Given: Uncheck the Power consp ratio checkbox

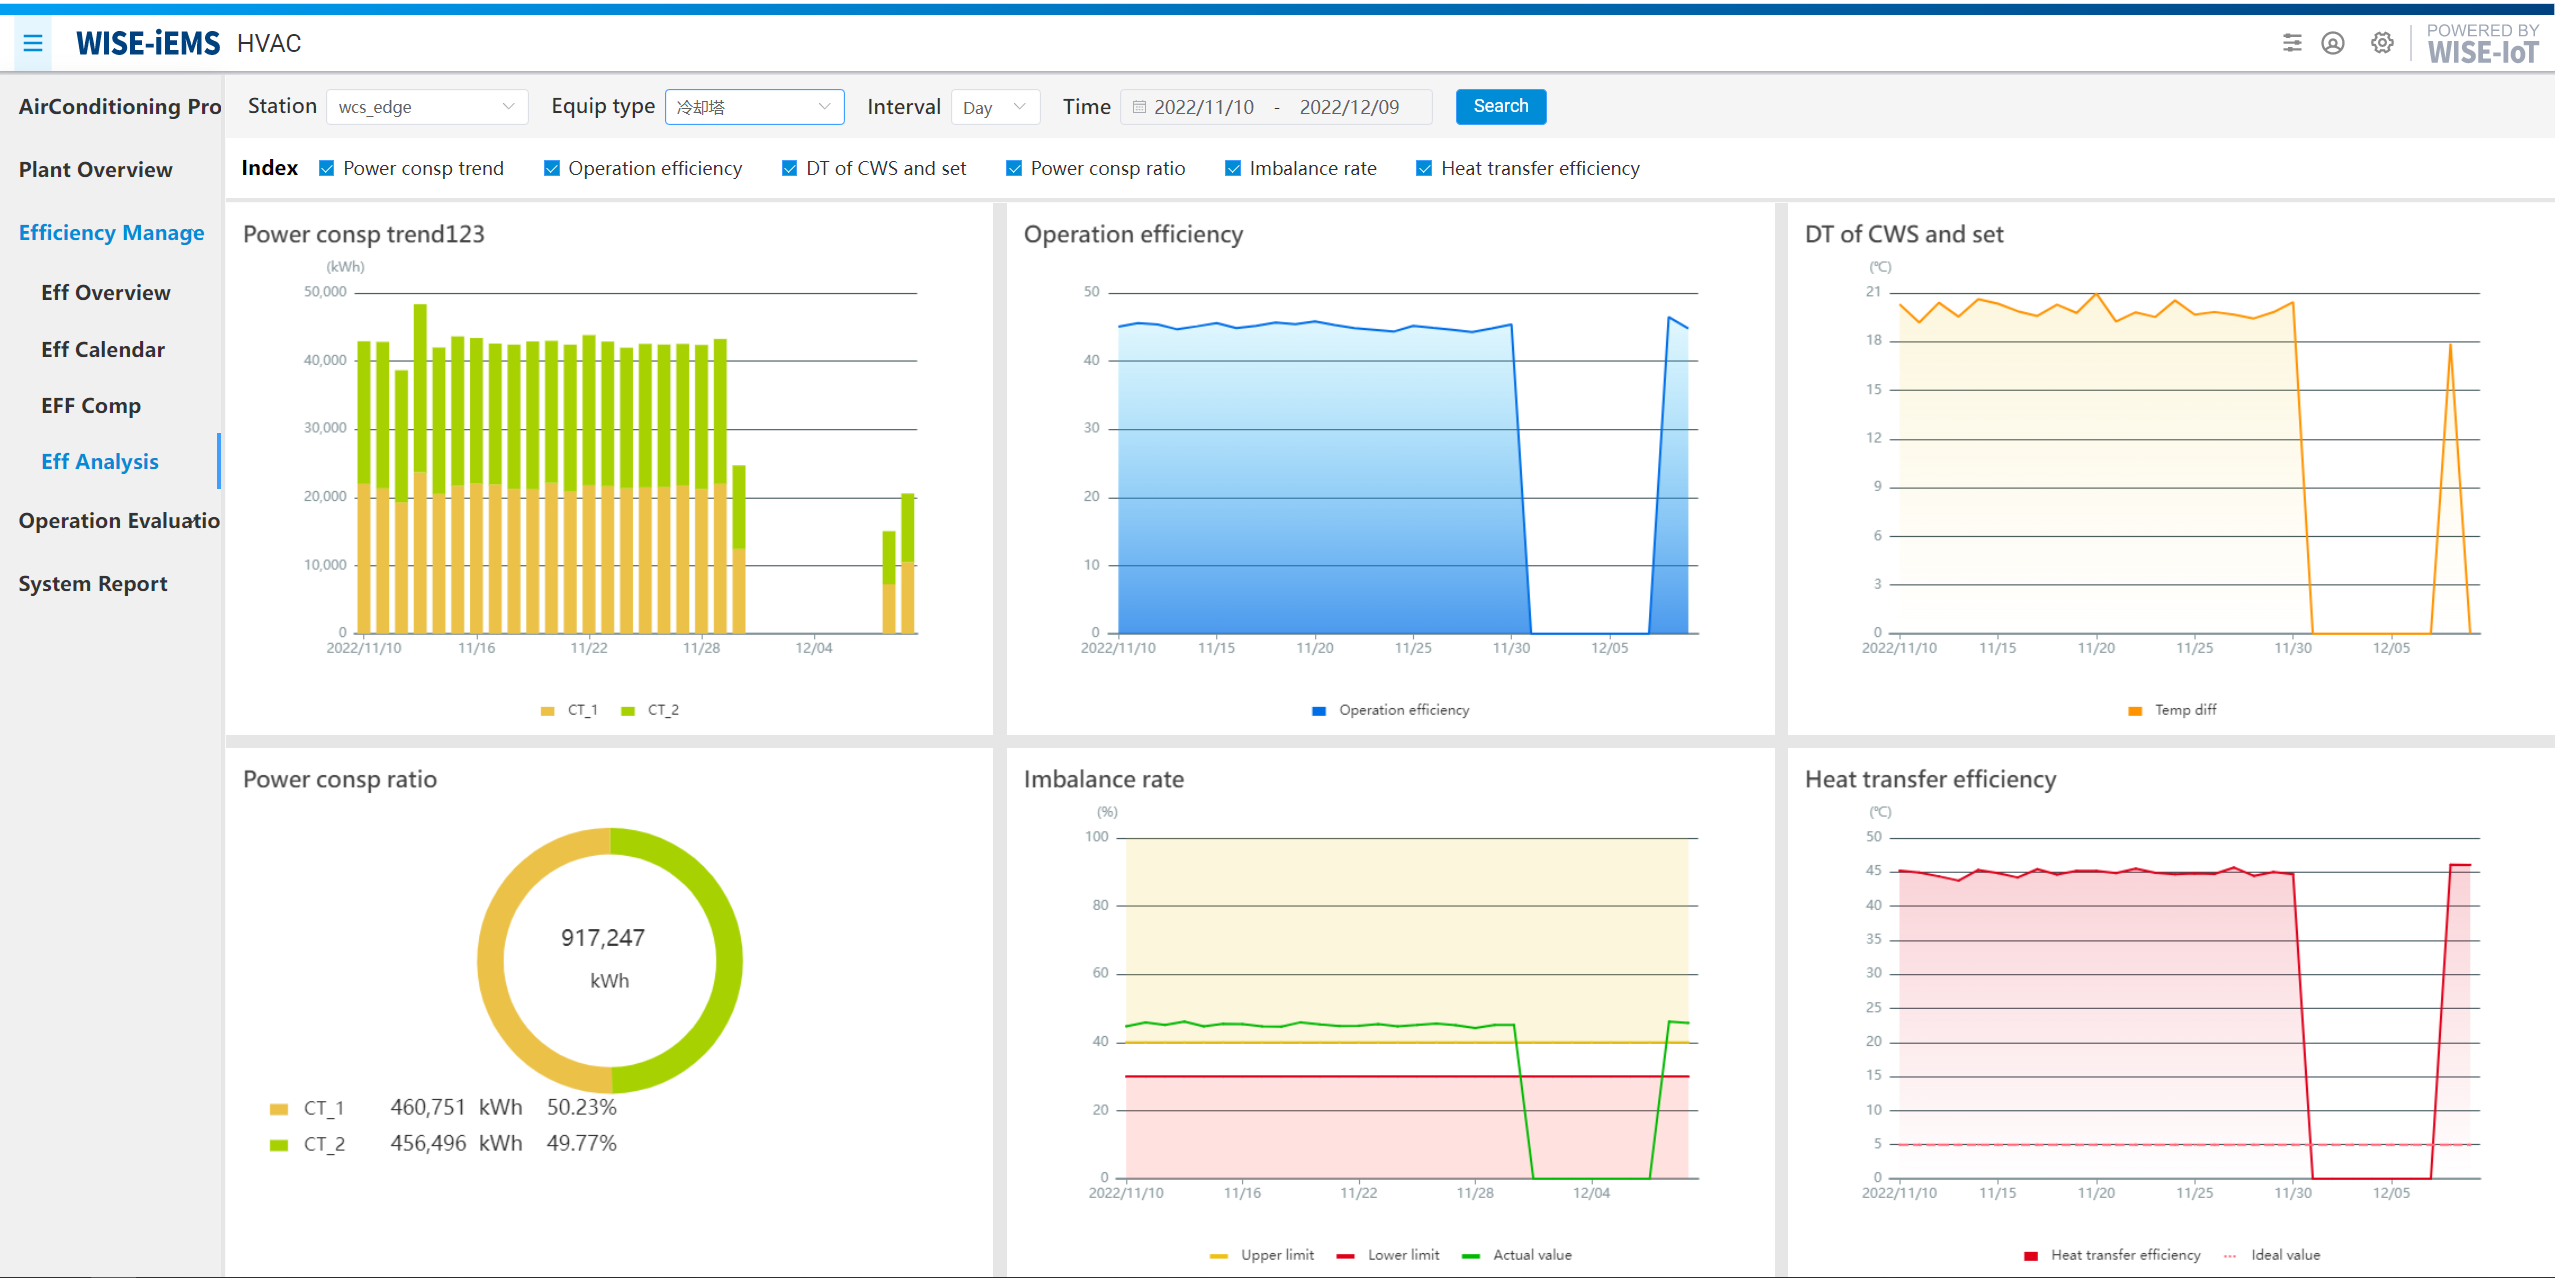Looking at the screenshot, I should click(x=1014, y=168).
